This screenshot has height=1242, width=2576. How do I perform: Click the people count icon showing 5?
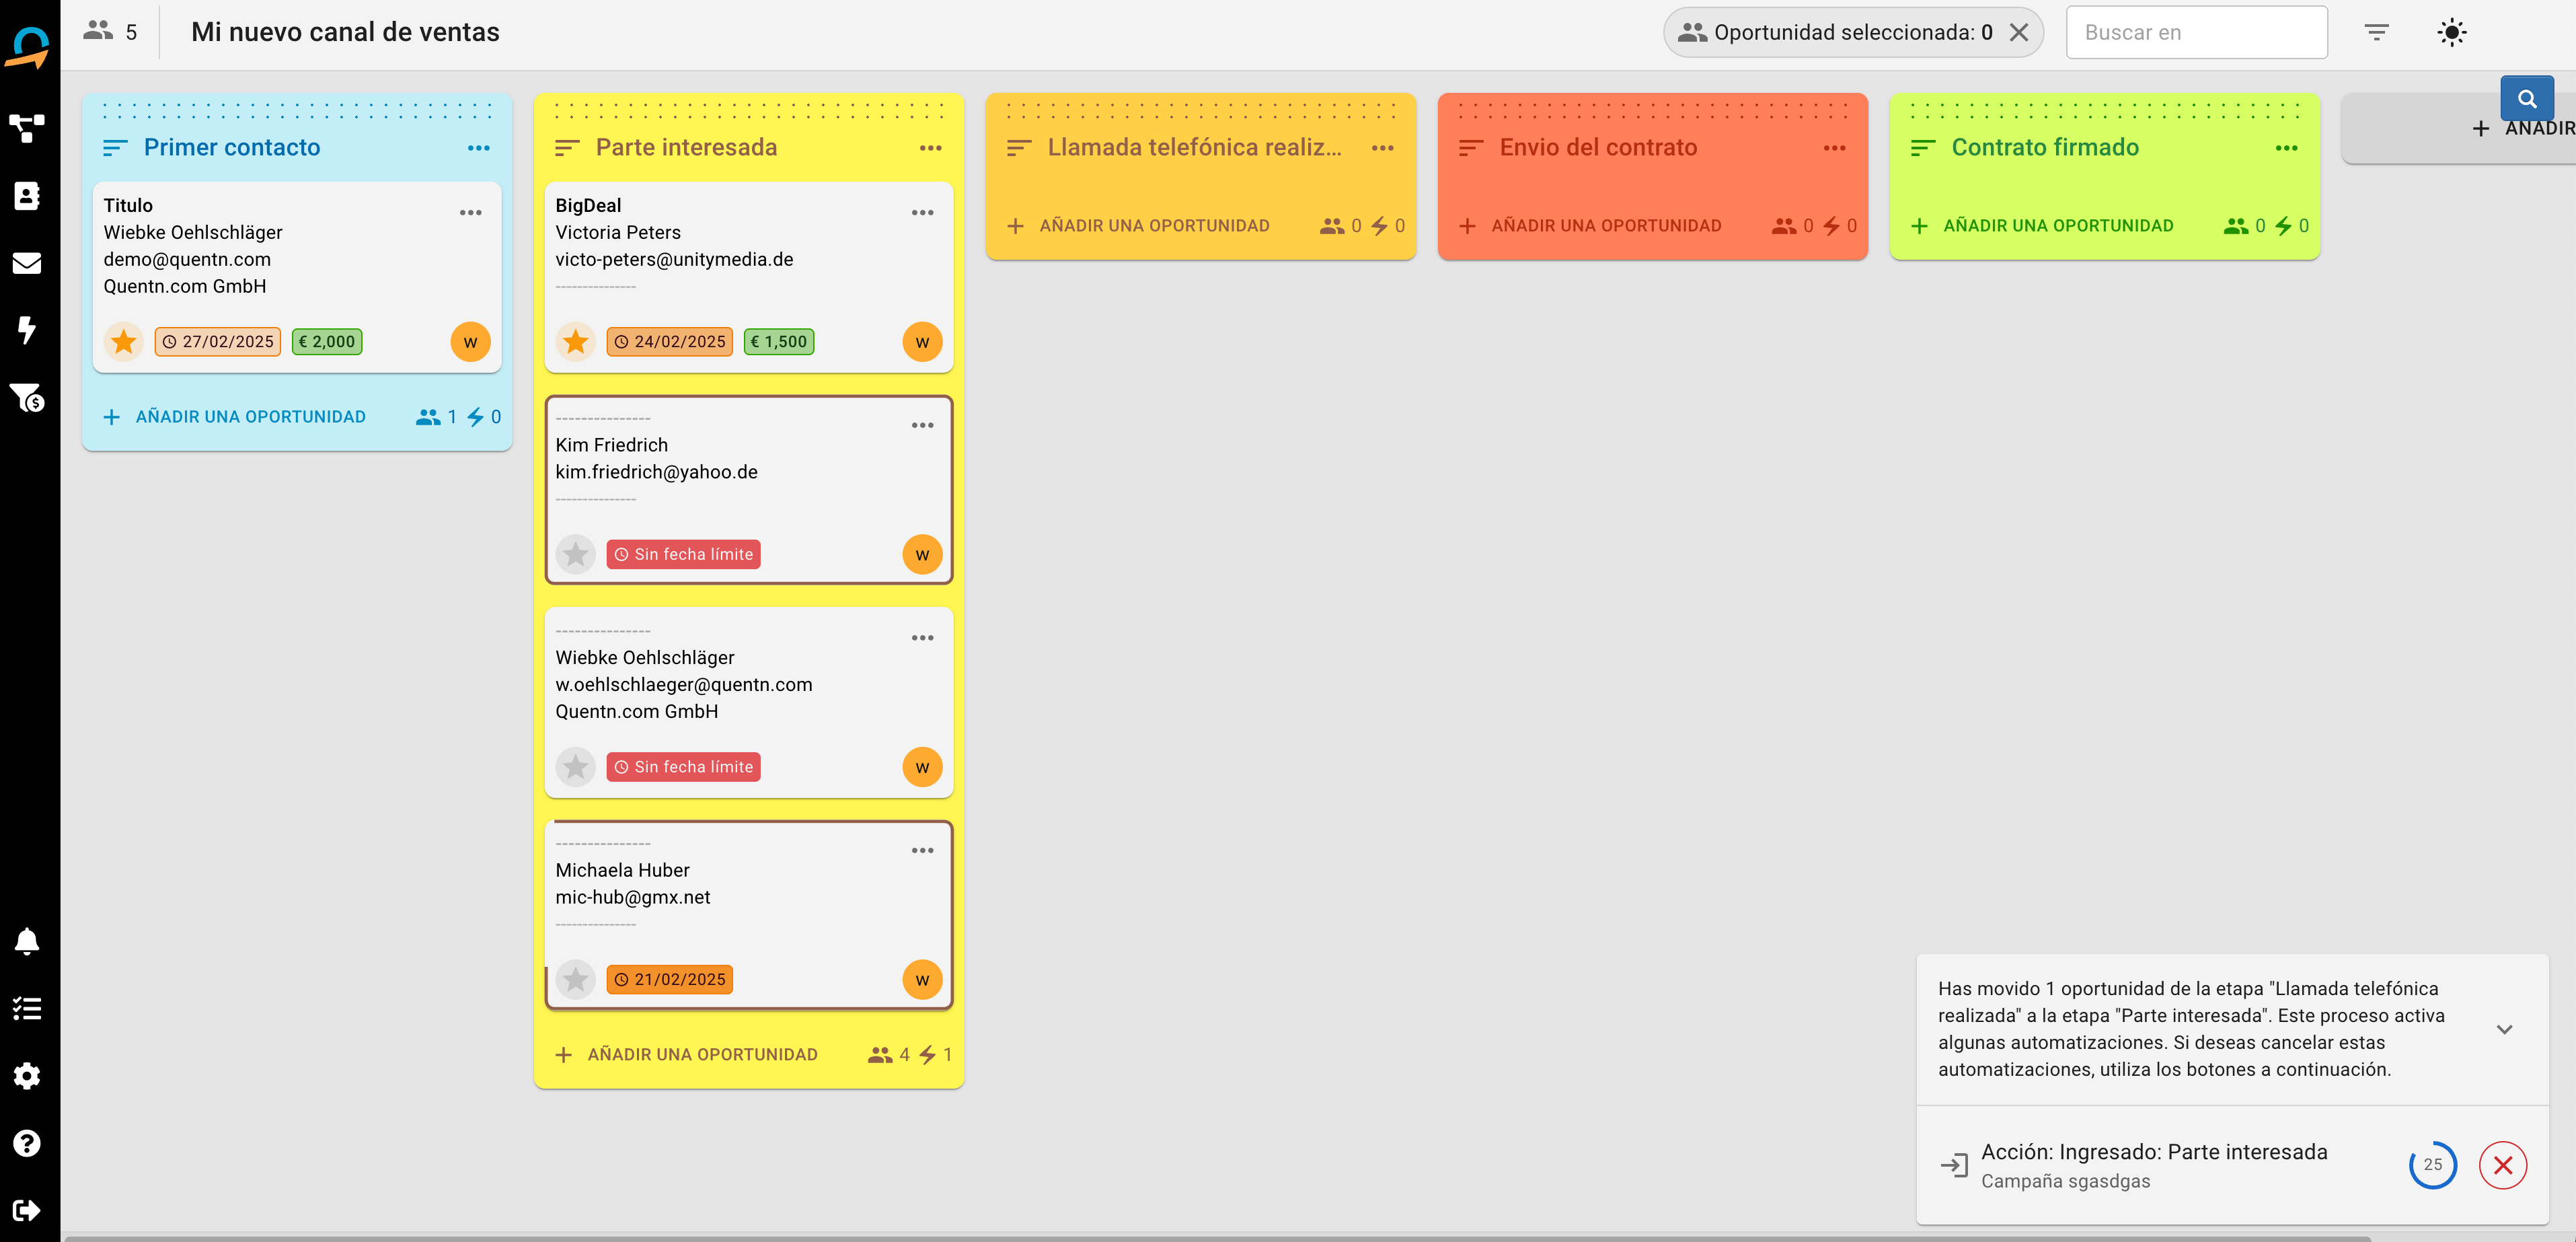tap(98, 30)
